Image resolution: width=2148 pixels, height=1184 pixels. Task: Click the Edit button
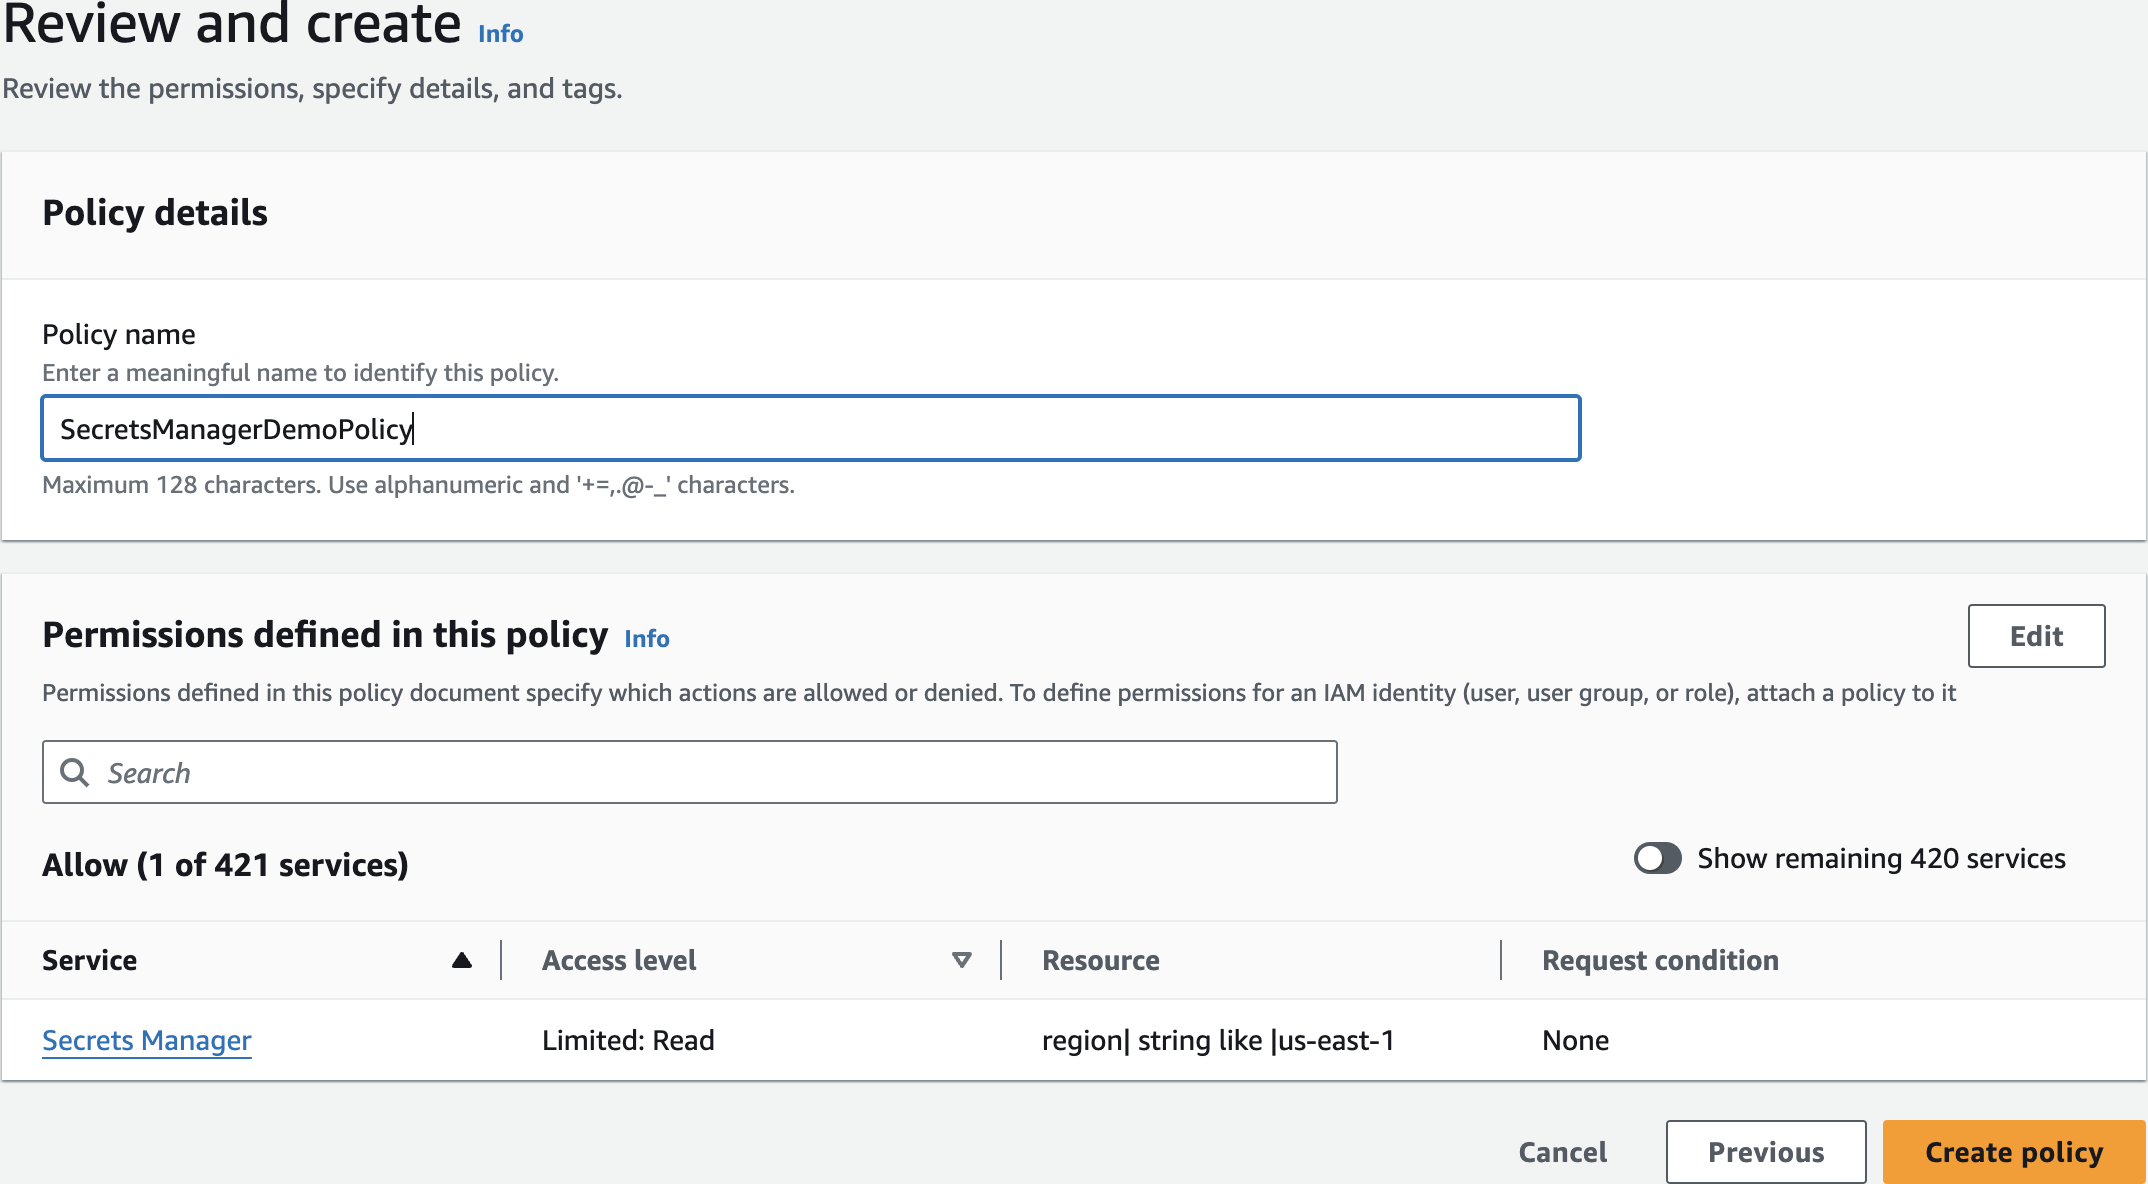click(x=2036, y=636)
